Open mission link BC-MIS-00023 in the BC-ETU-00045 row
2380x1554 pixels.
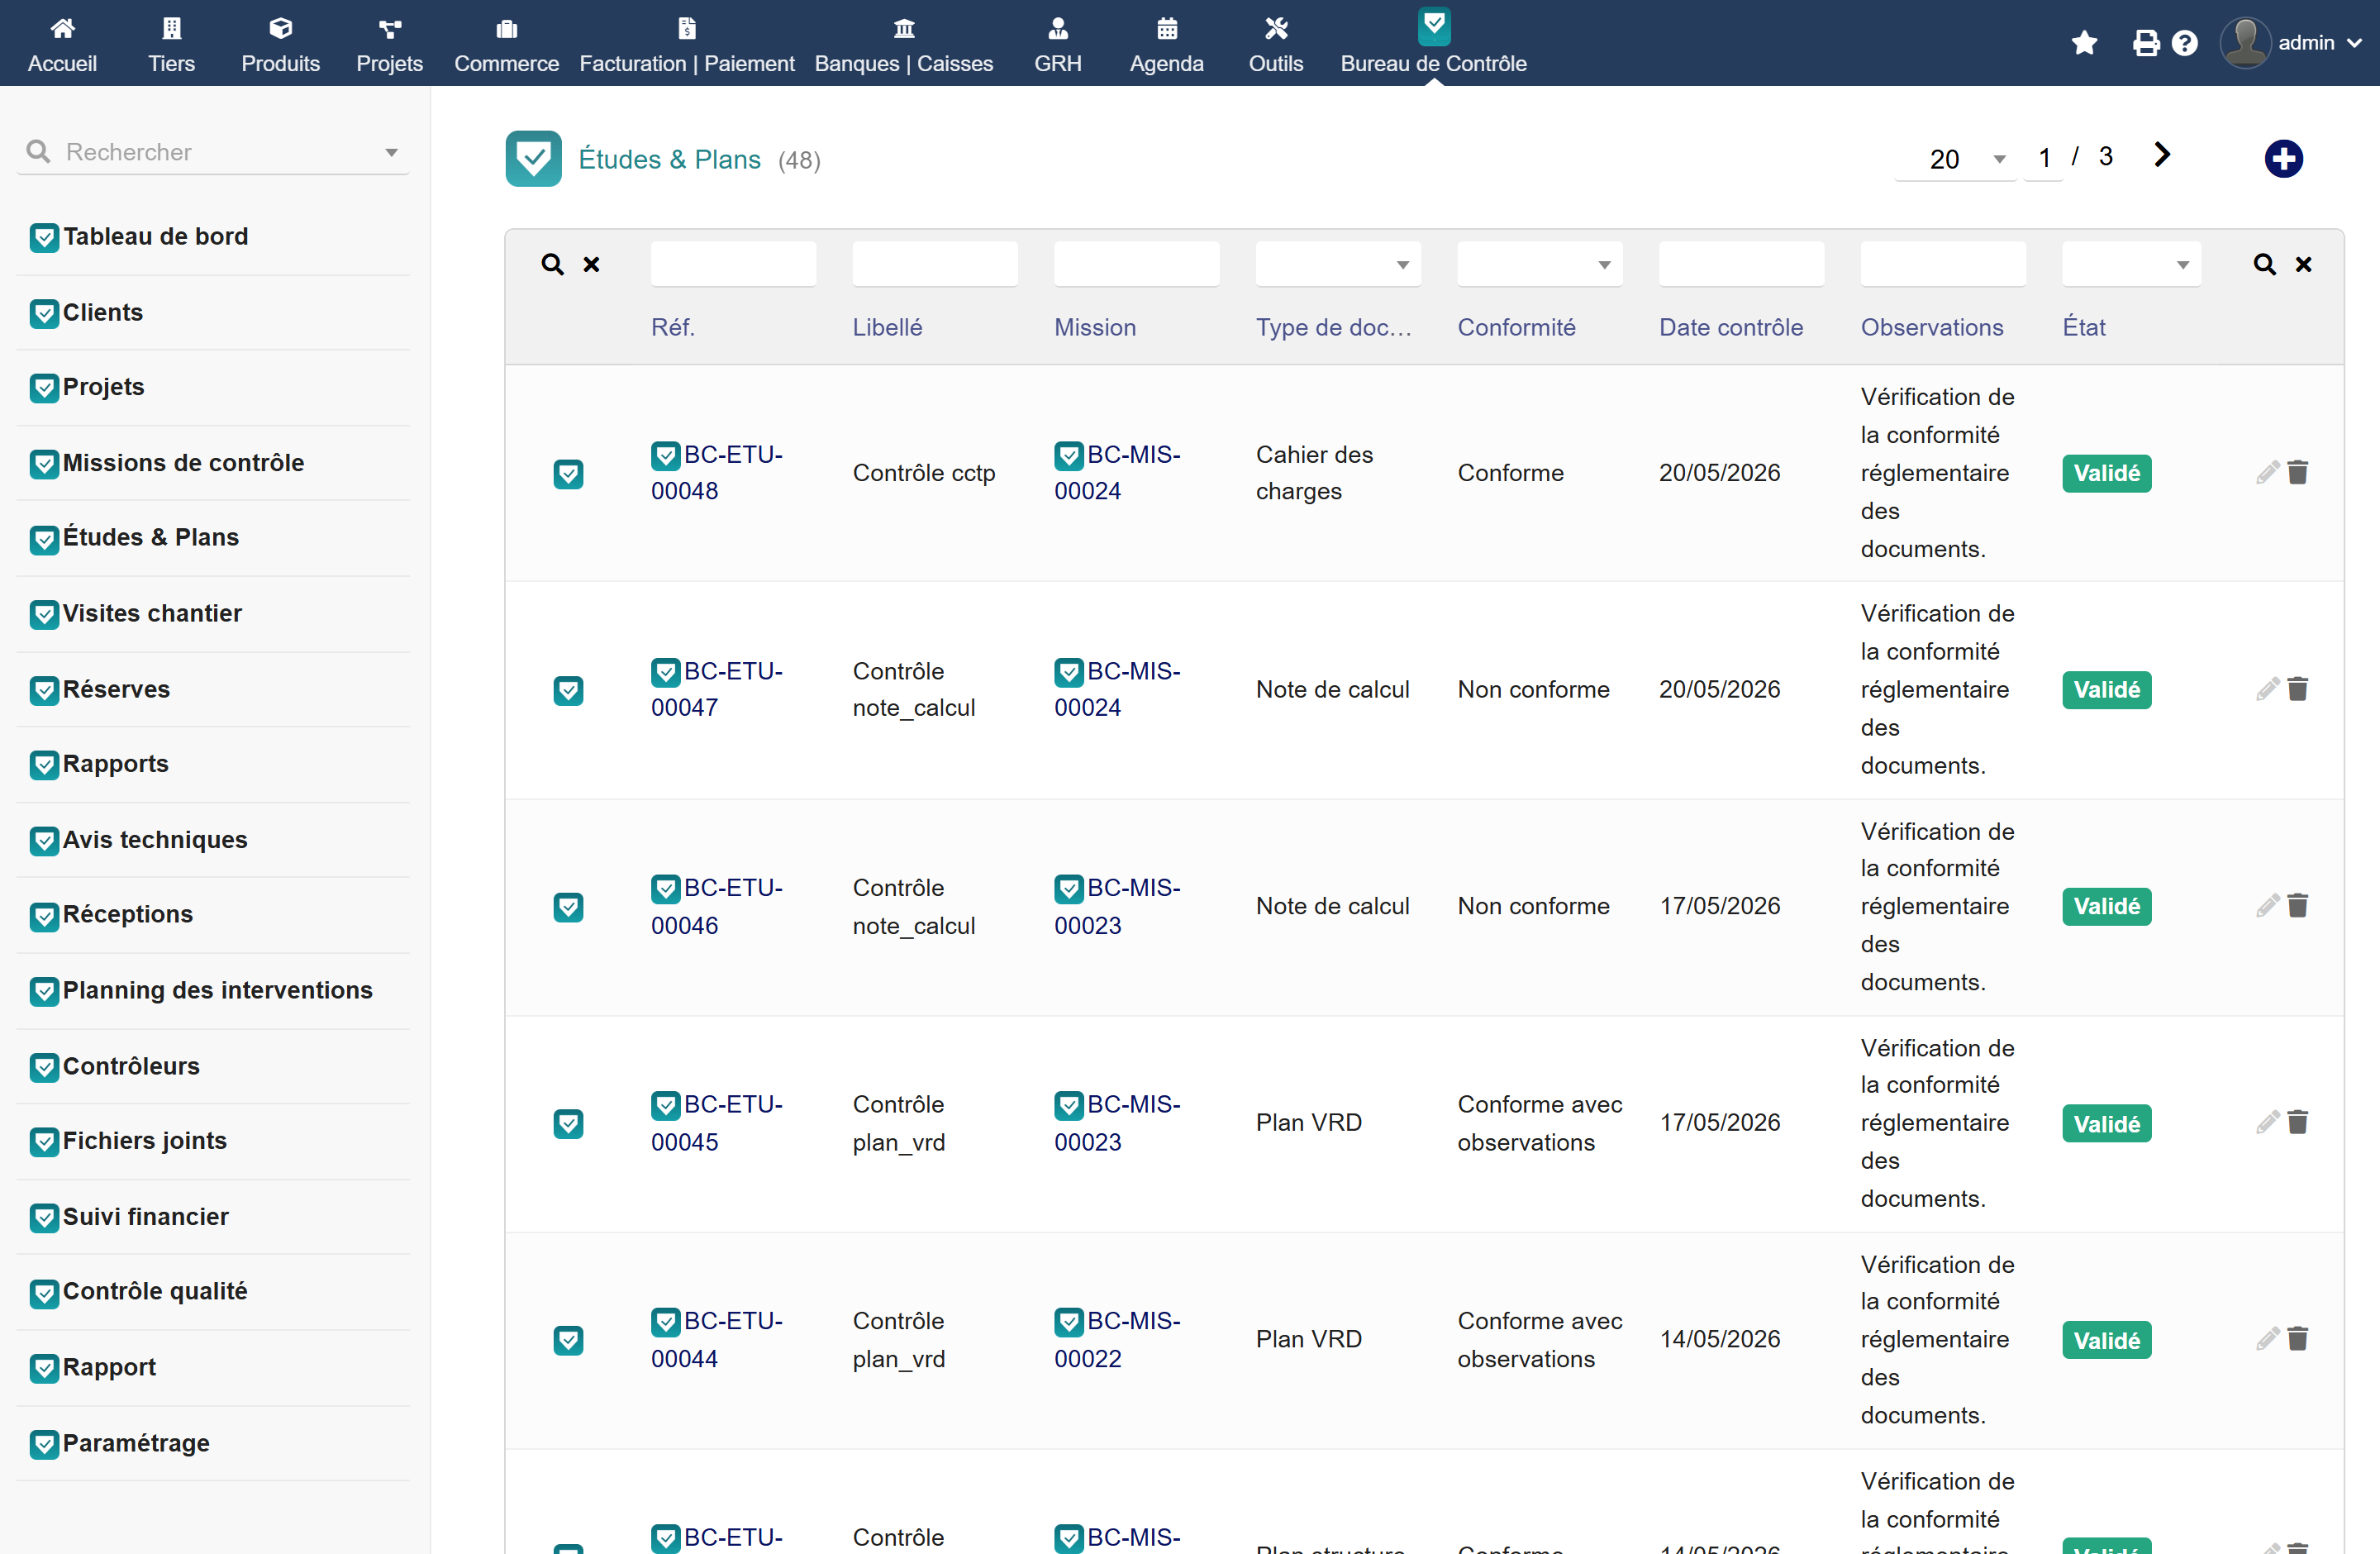click(1118, 1123)
